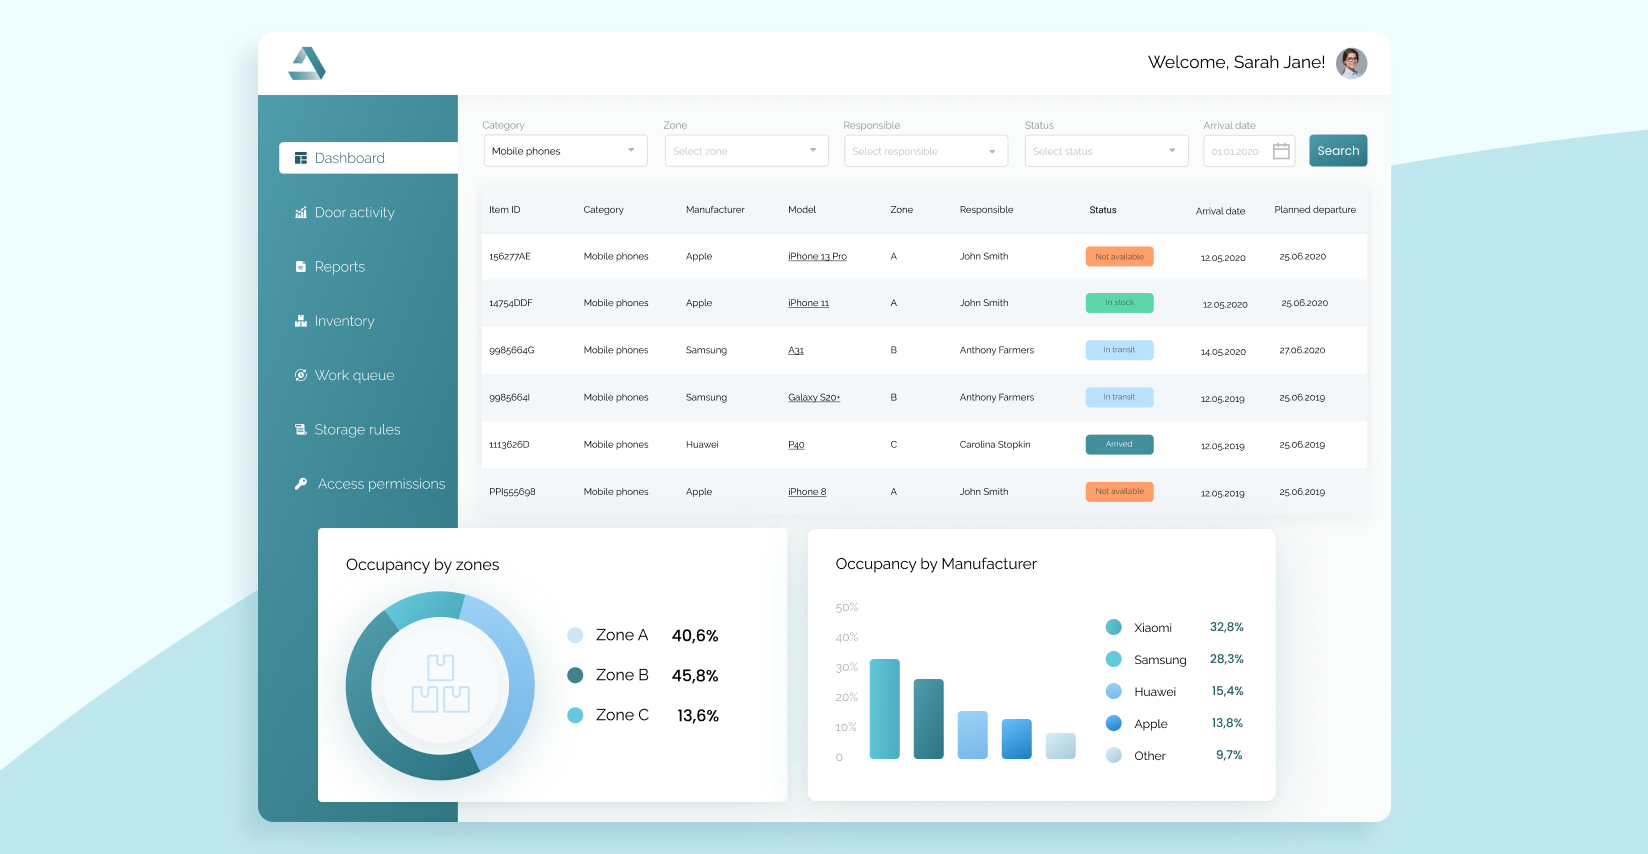Go to Inventory in the sidebar menu
The width and height of the screenshot is (1648, 854).
pos(344,321)
